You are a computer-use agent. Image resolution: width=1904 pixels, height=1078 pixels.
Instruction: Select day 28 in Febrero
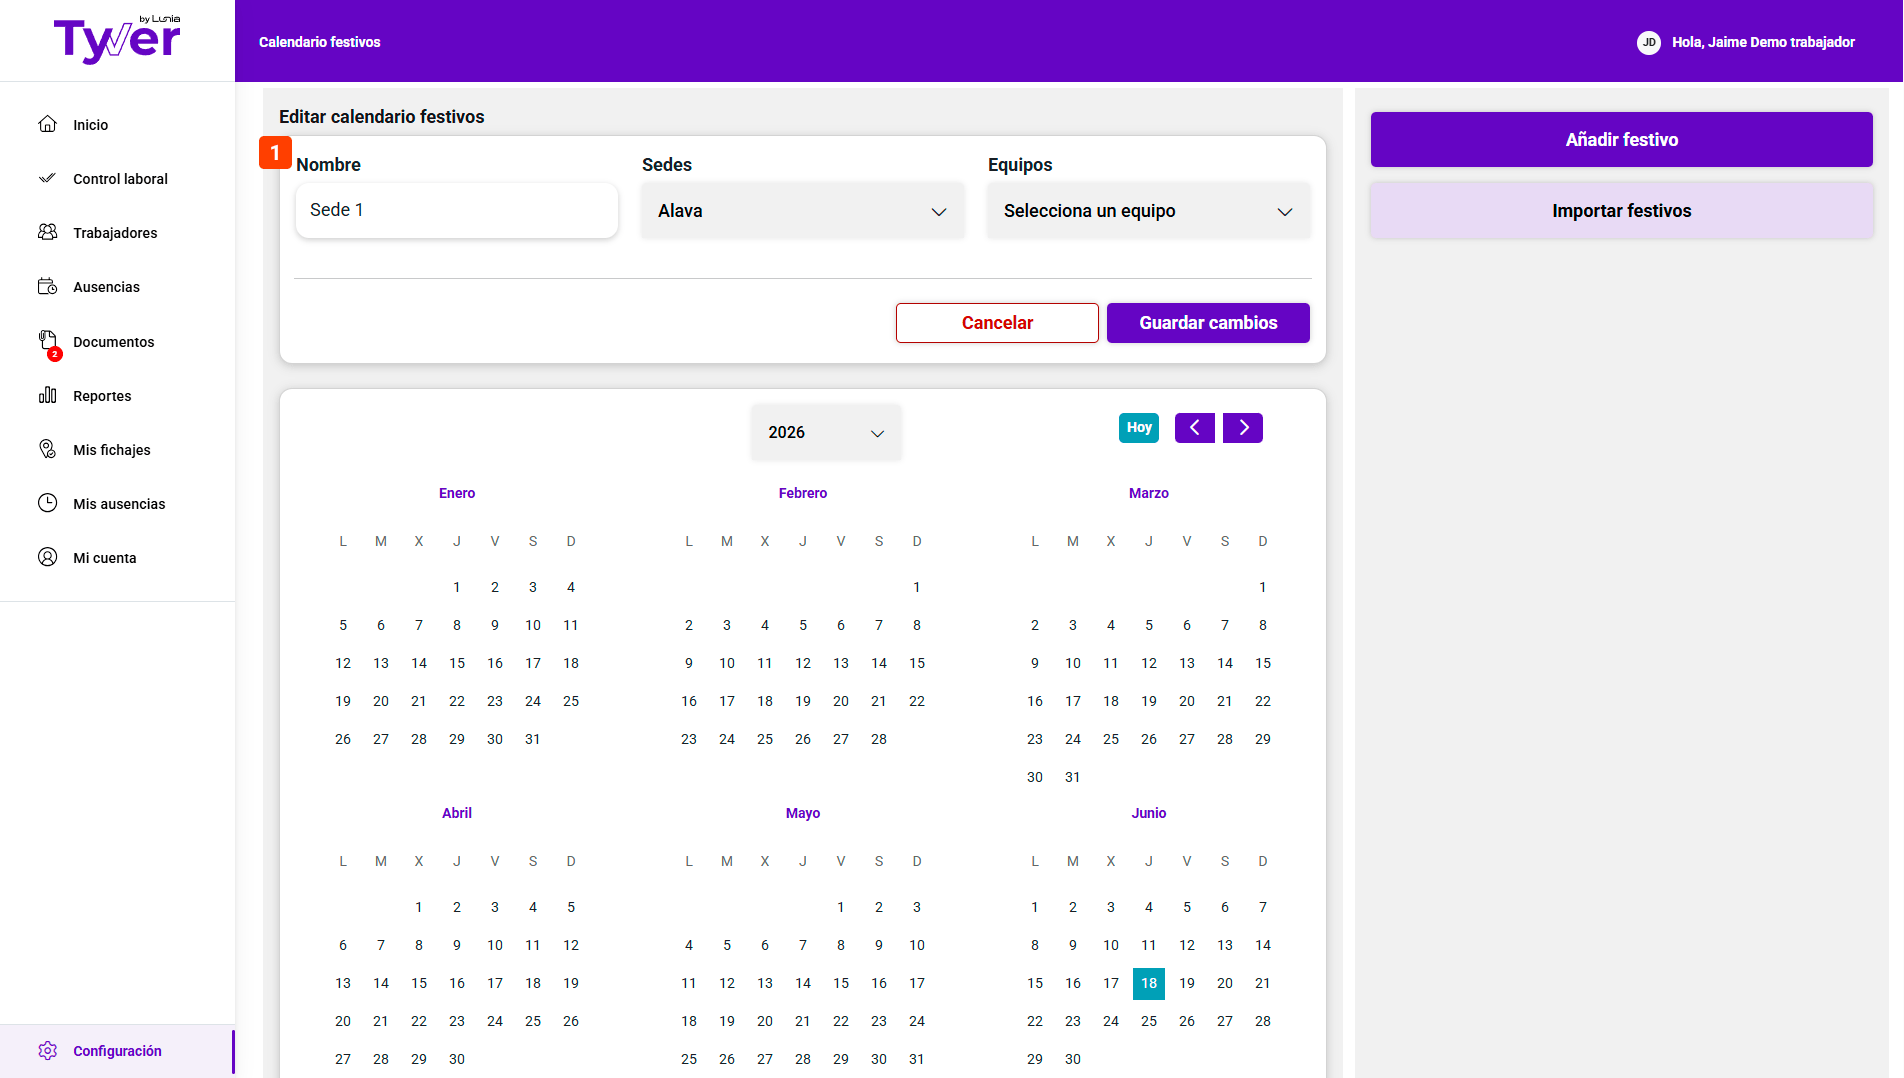879,739
